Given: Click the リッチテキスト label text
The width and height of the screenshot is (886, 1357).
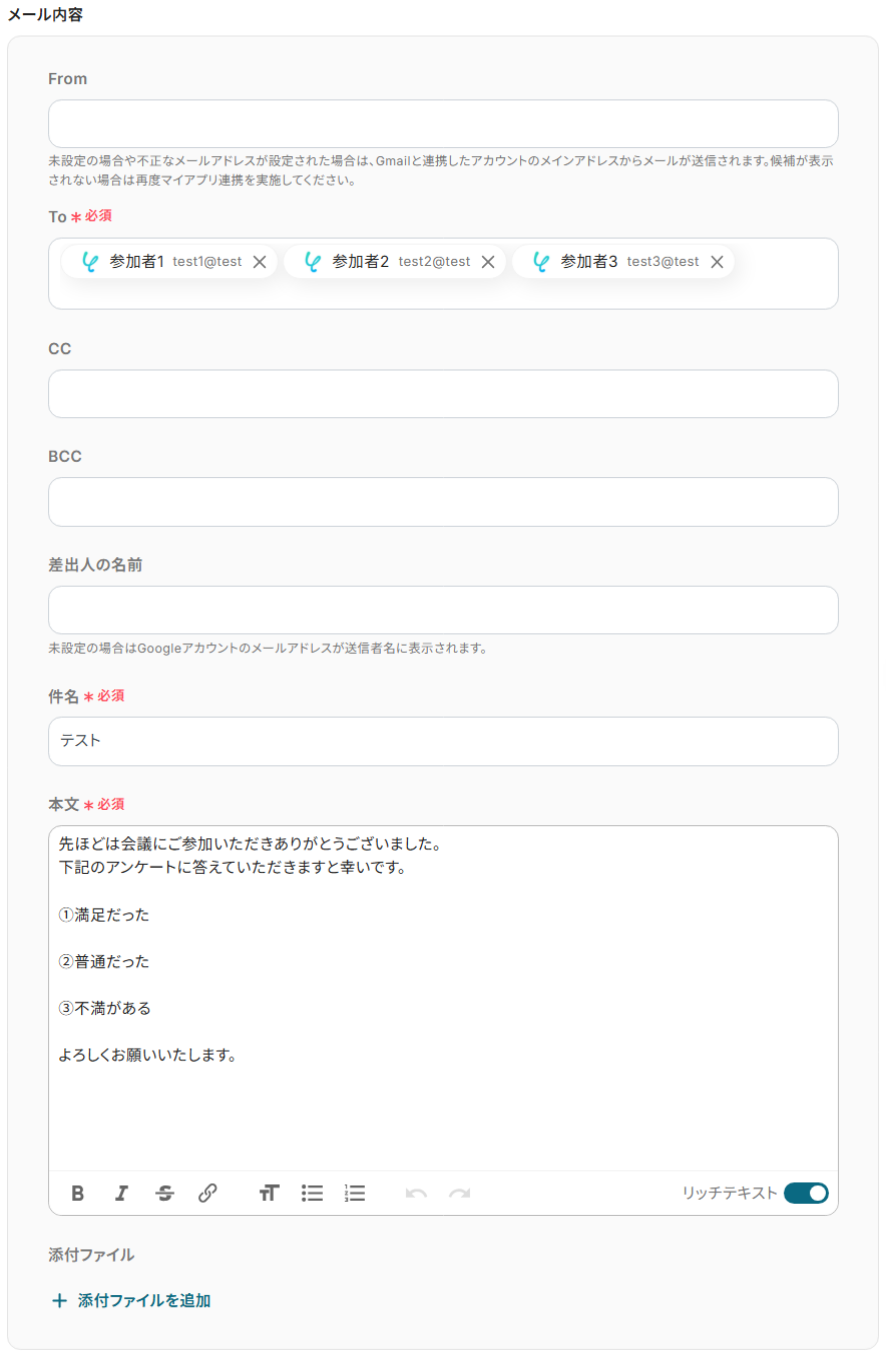Looking at the screenshot, I should tap(729, 1193).
